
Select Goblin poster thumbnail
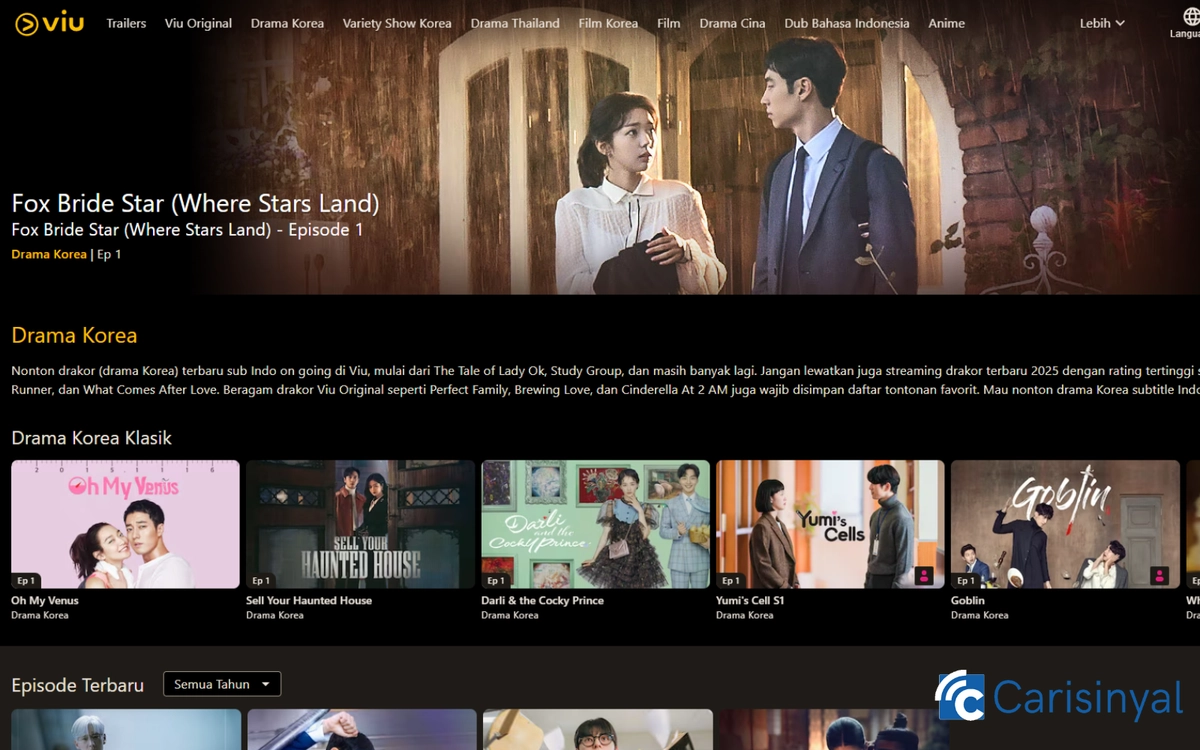(x=1065, y=524)
